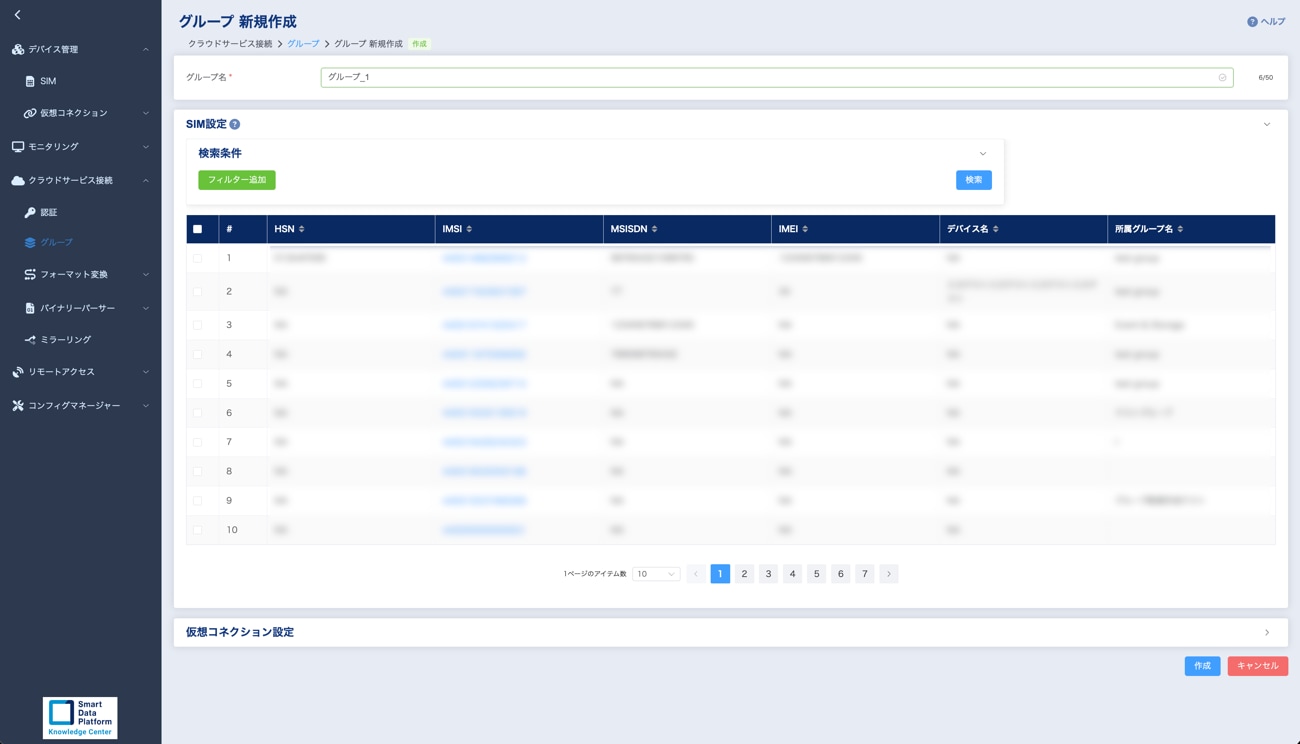Check the checkbox for row 3
This screenshot has width=1300, height=744.
[198, 325]
